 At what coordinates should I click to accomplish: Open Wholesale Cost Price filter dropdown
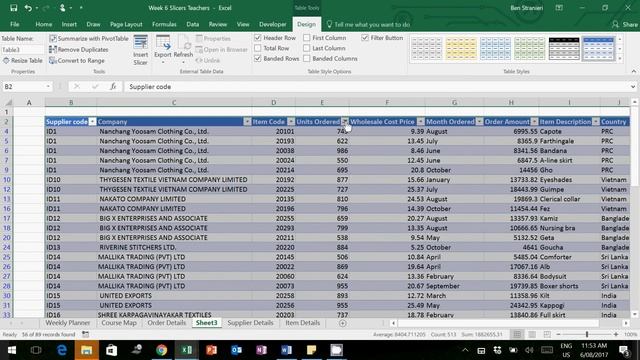pos(420,122)
